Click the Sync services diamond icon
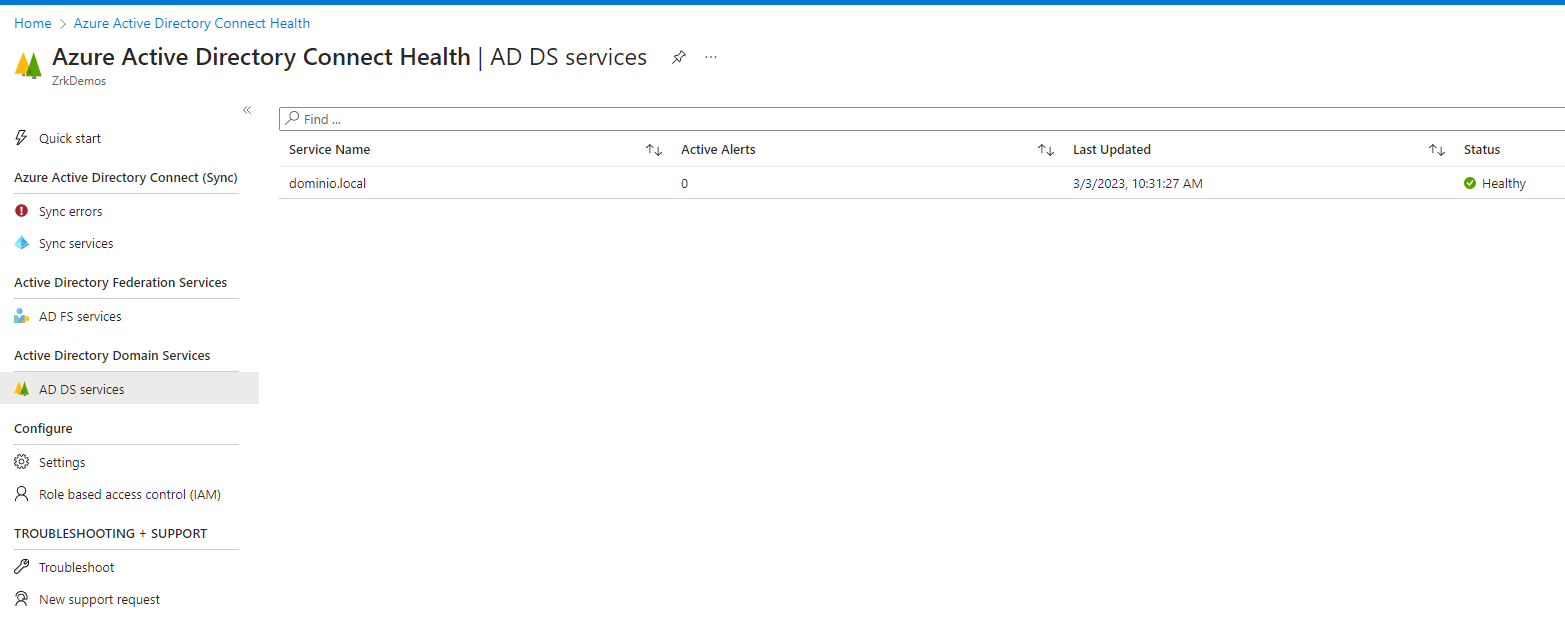 [x=22, y=243]
